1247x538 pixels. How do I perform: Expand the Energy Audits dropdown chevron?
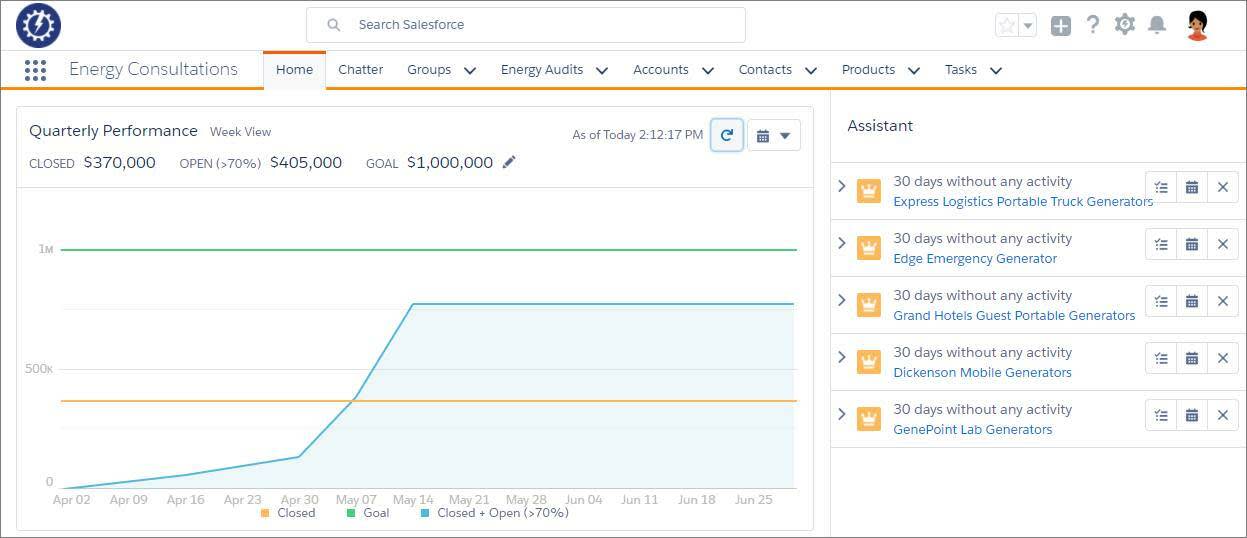tap(602, 71)
